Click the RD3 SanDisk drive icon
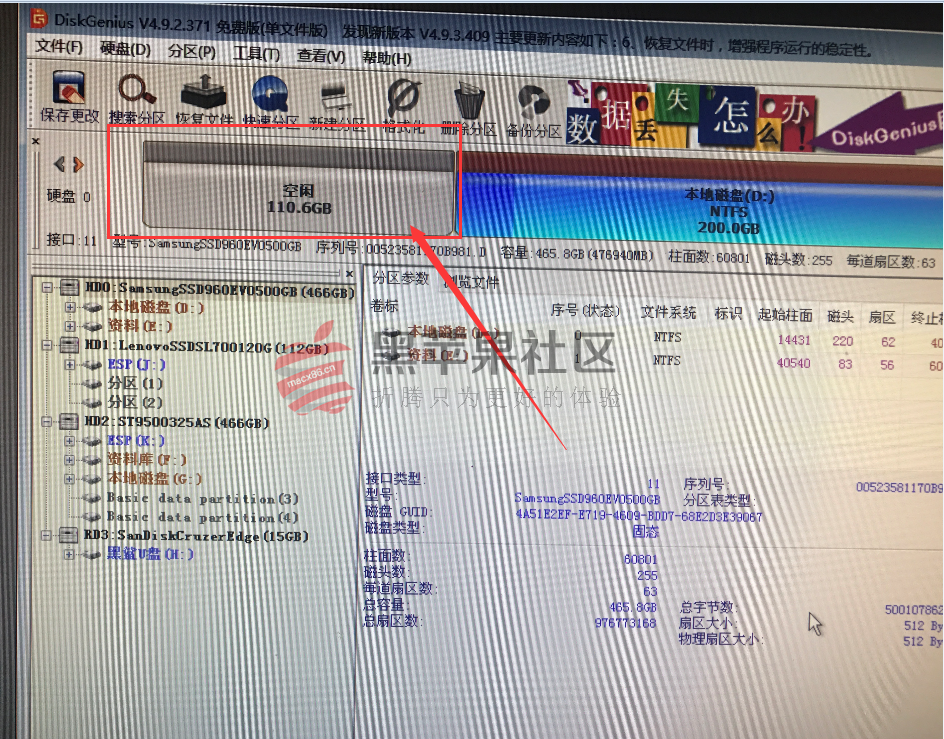 (x=67, y=535)
